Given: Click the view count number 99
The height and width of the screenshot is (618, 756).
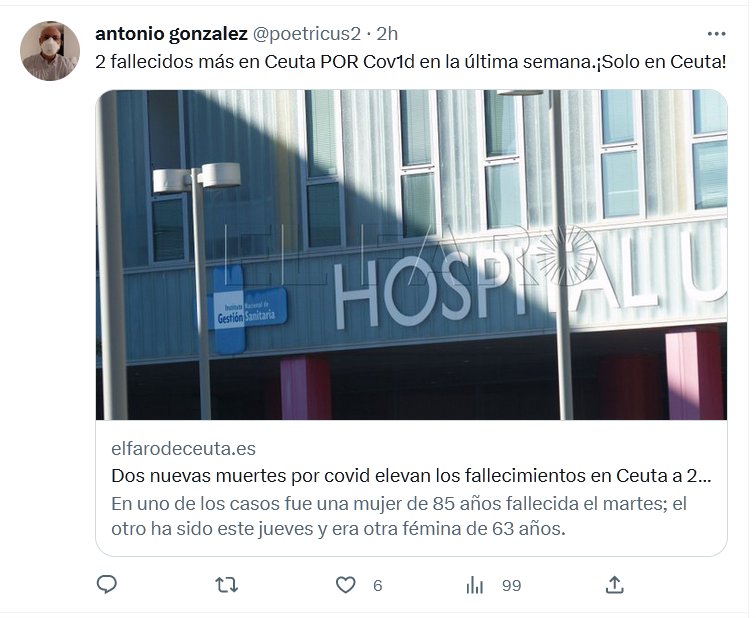Looking at the screenshot, I should pyautogui.click(x=512, y=586).
